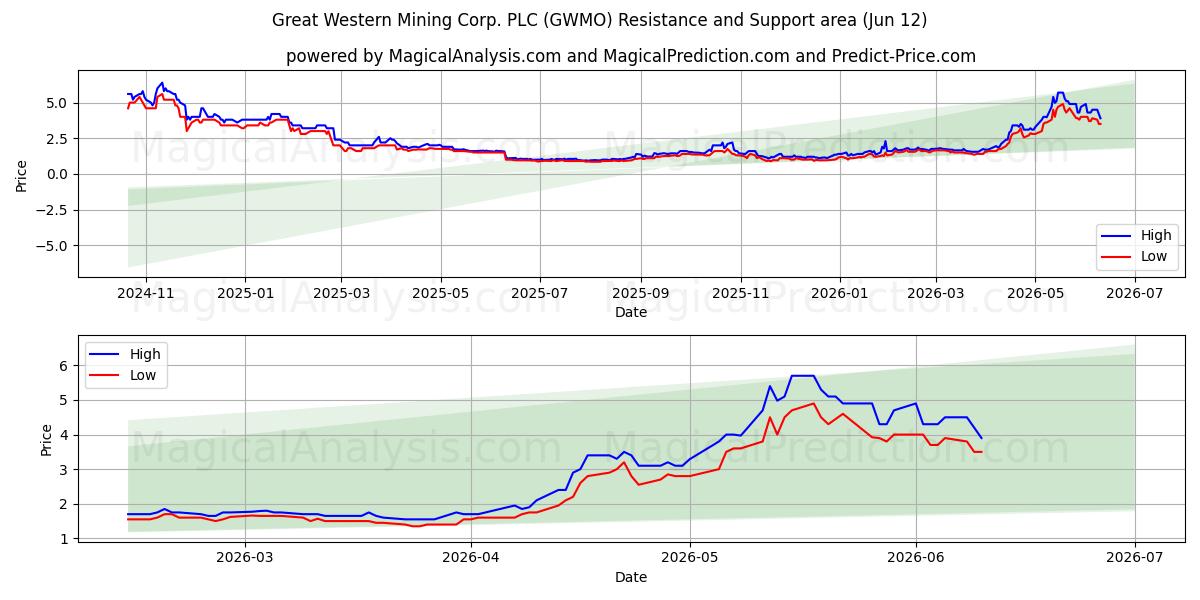
Task: Click the 'Price' y-axis title of bottom chart
Action: [47, 439]
